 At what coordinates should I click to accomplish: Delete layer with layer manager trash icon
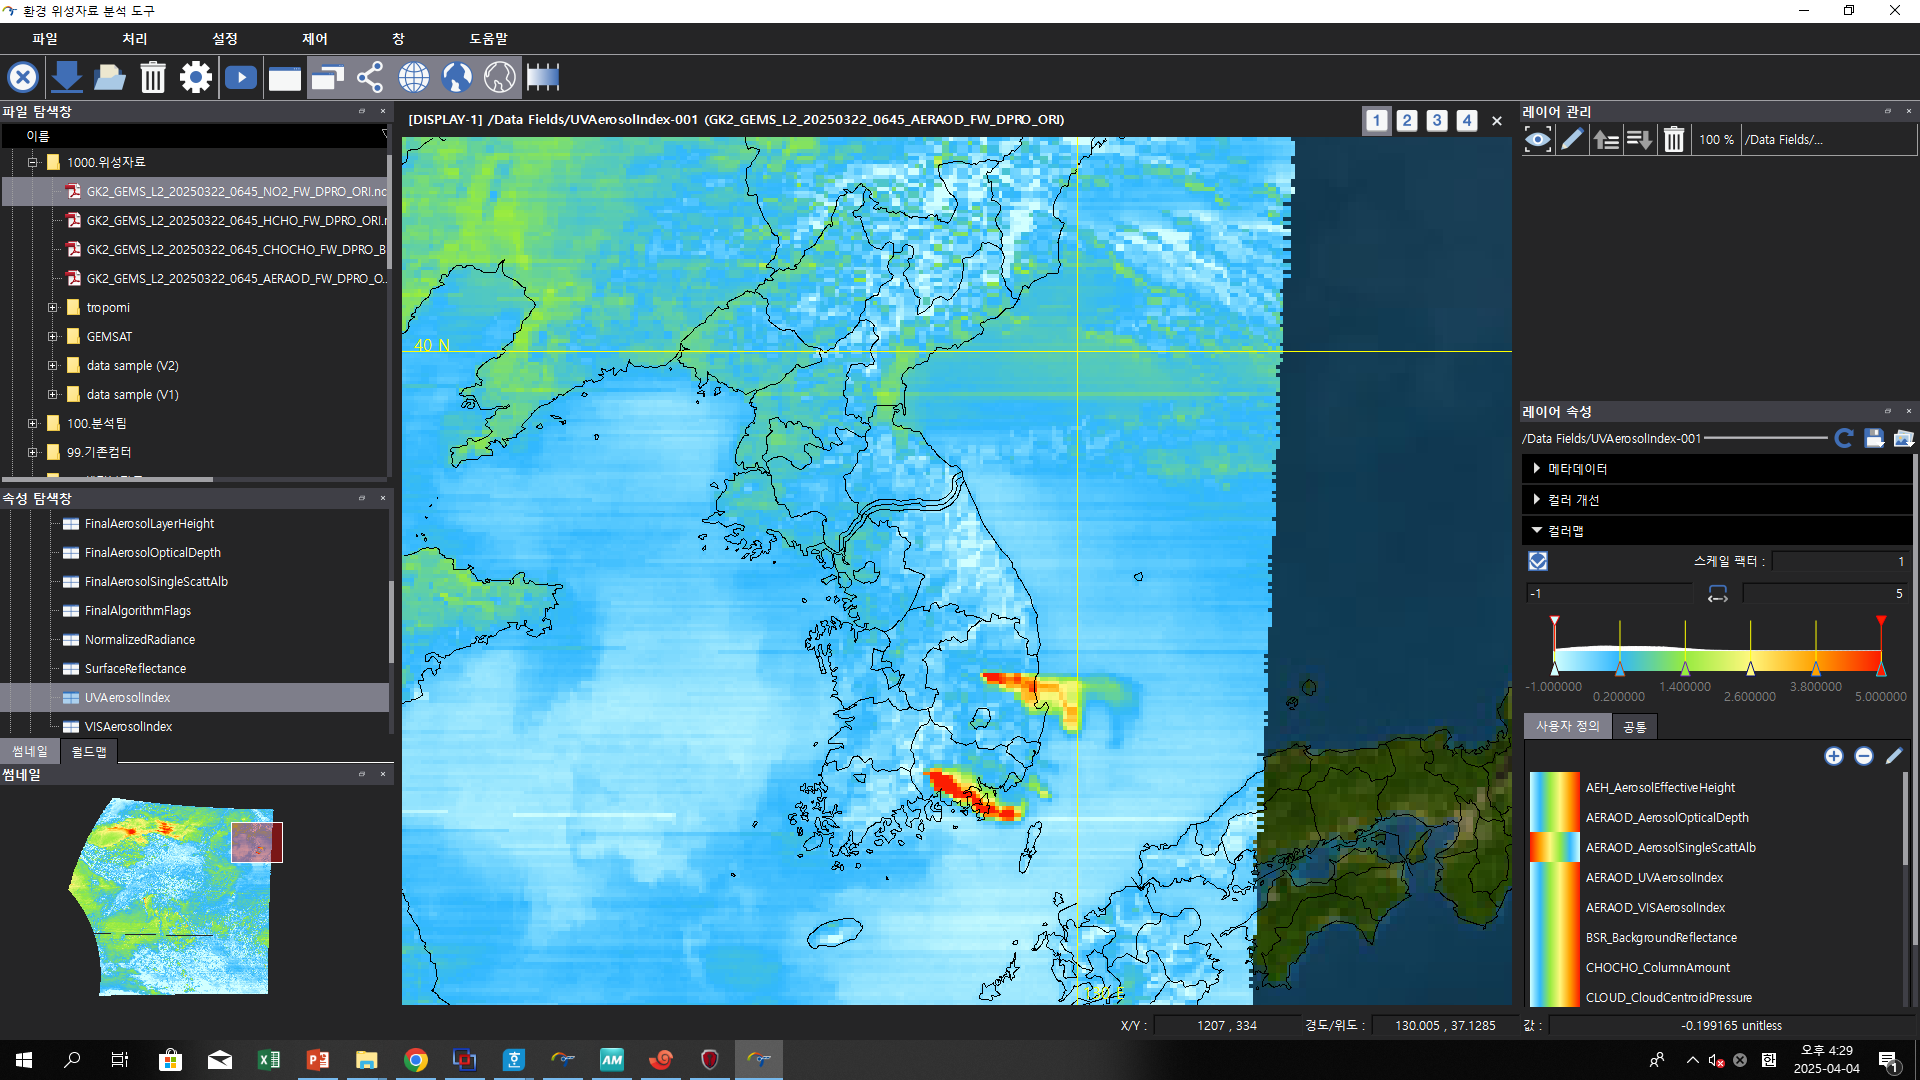click(x=1674, y=140)
